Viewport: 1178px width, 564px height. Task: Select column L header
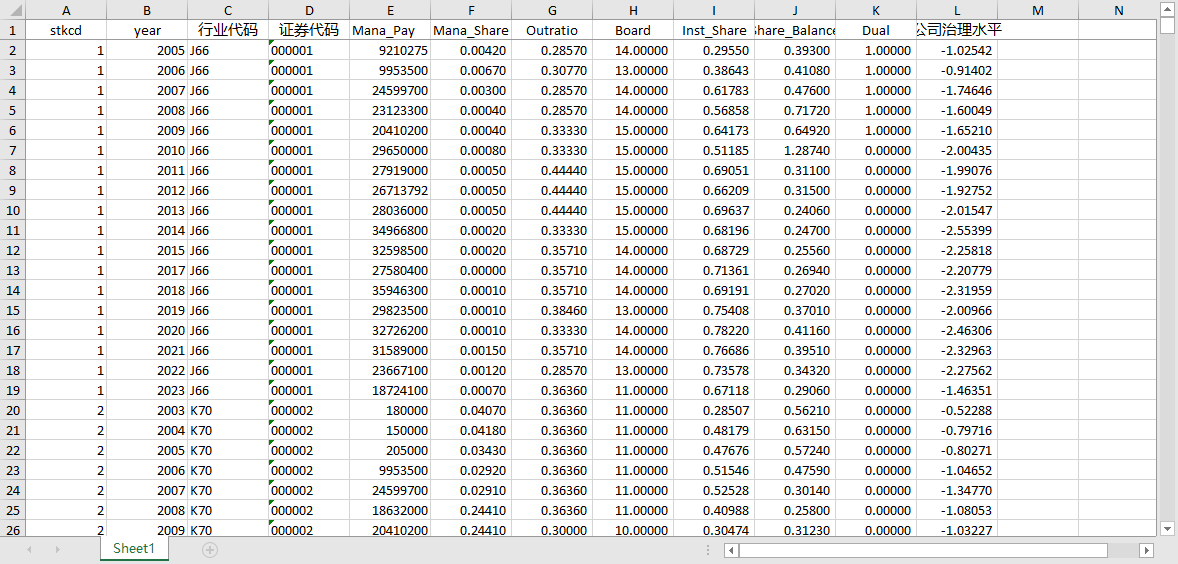pyautogui.click(x=957, y=10)
